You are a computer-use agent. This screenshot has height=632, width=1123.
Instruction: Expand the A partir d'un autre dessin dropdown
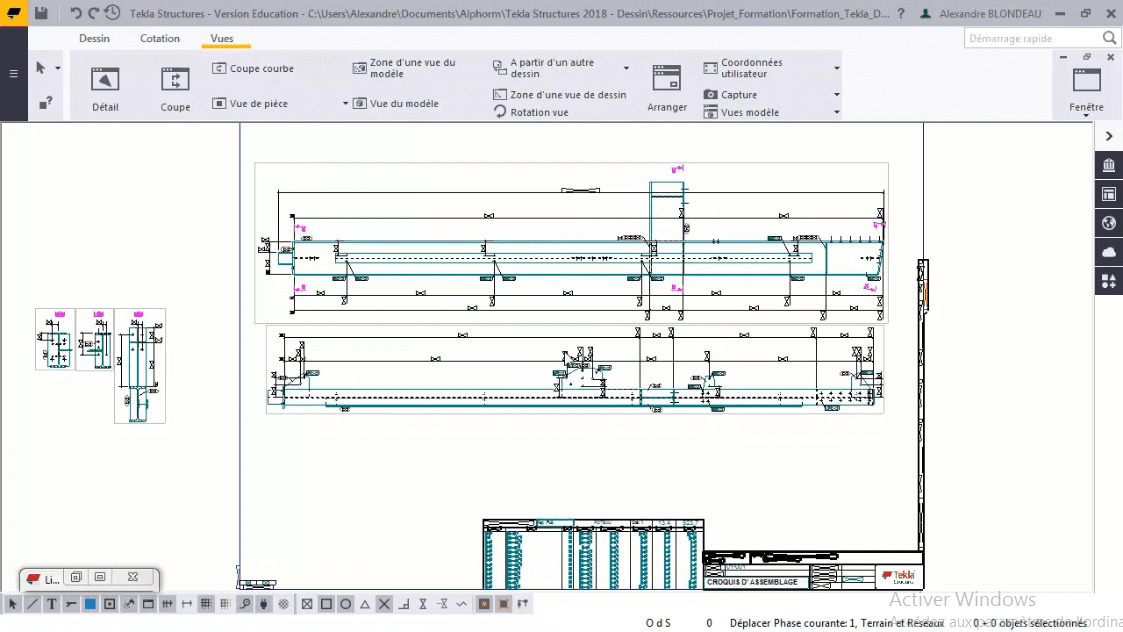(x=626, y=66)
